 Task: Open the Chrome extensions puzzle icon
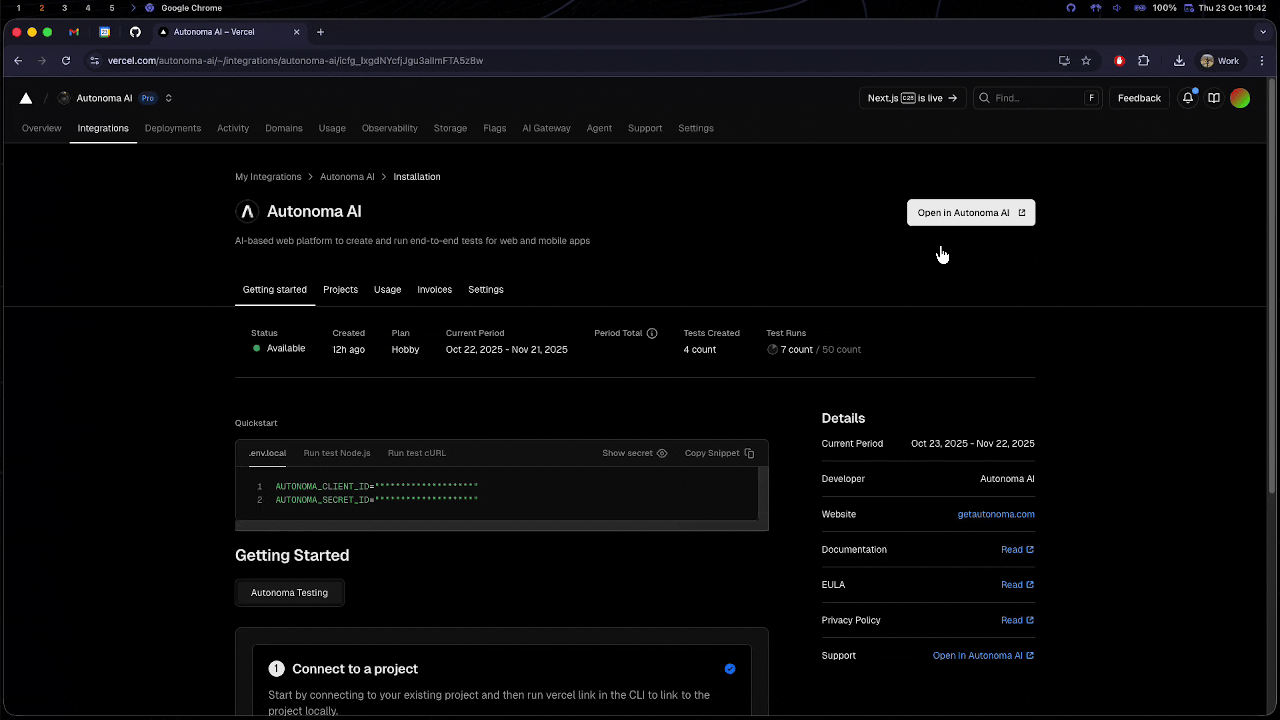coord(1144,61)
